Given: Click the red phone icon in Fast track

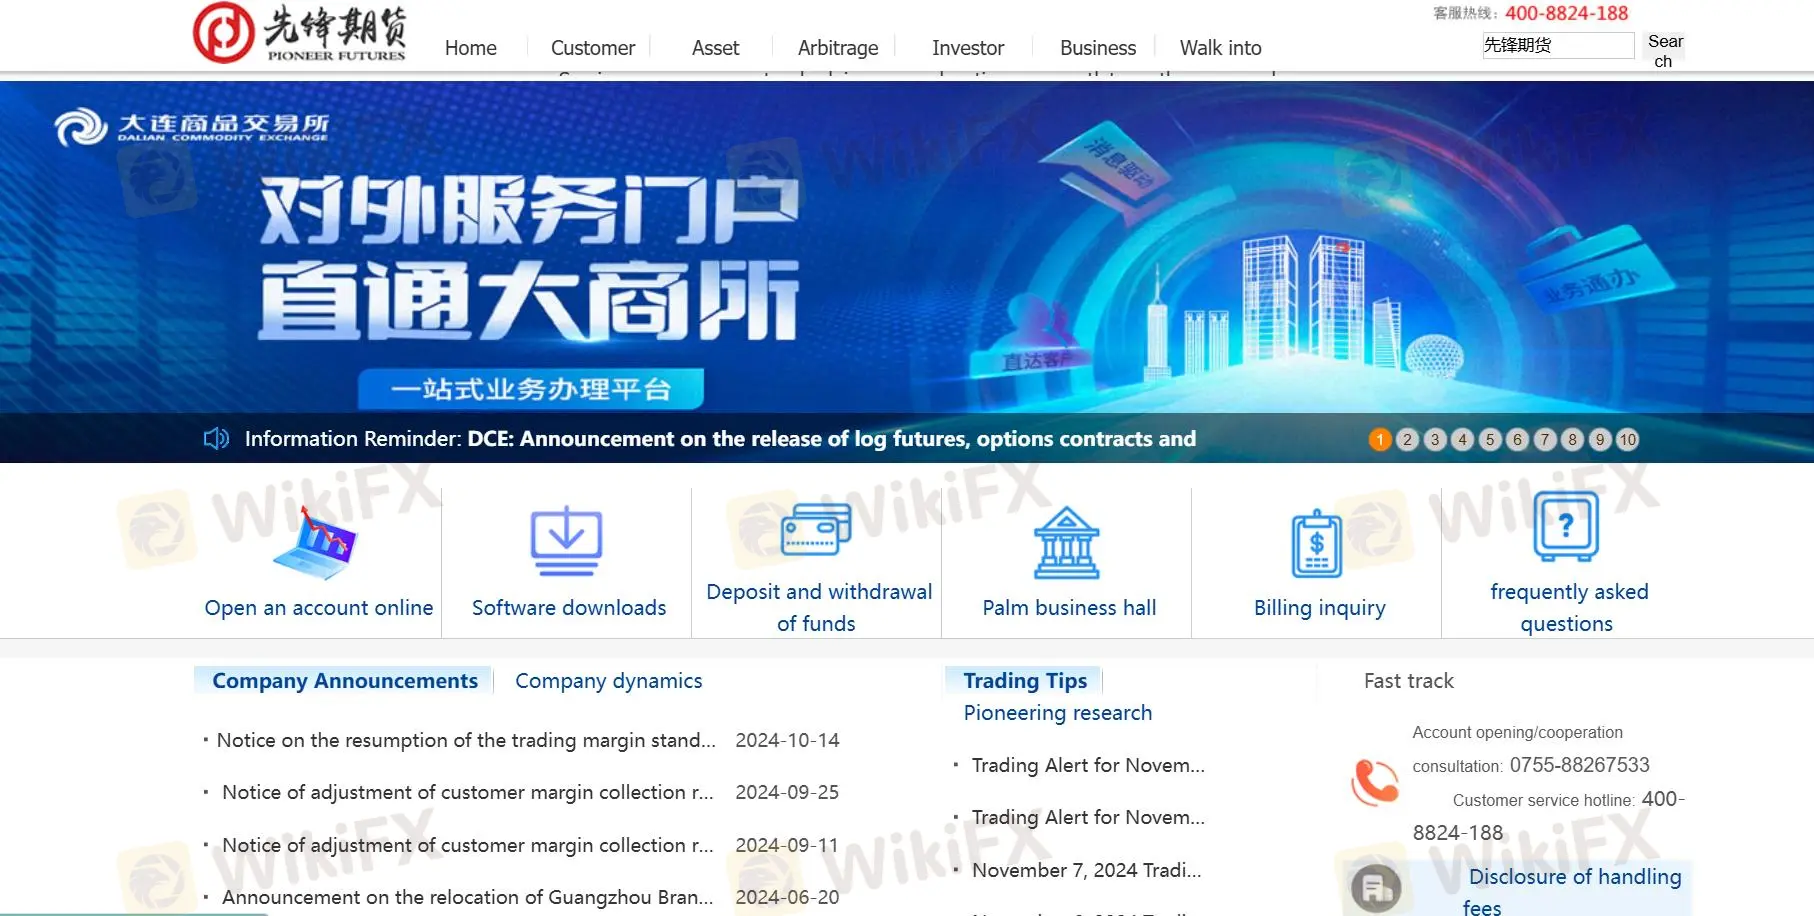Looking at the screenshot, I should [1375, 782].
